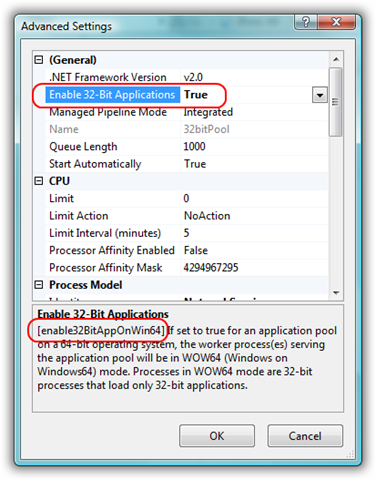Viewport: 376px width, 480px height.
Task: Click the (General) category heading
Action: [73, 60]
